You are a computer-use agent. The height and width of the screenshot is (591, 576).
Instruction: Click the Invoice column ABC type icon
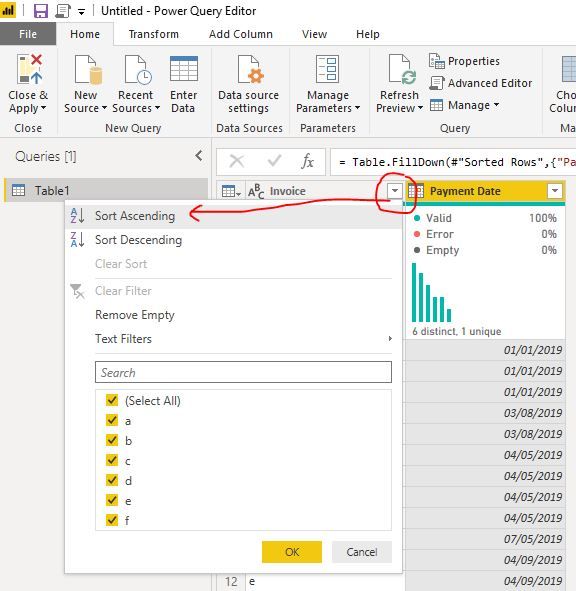click(256, 191)
